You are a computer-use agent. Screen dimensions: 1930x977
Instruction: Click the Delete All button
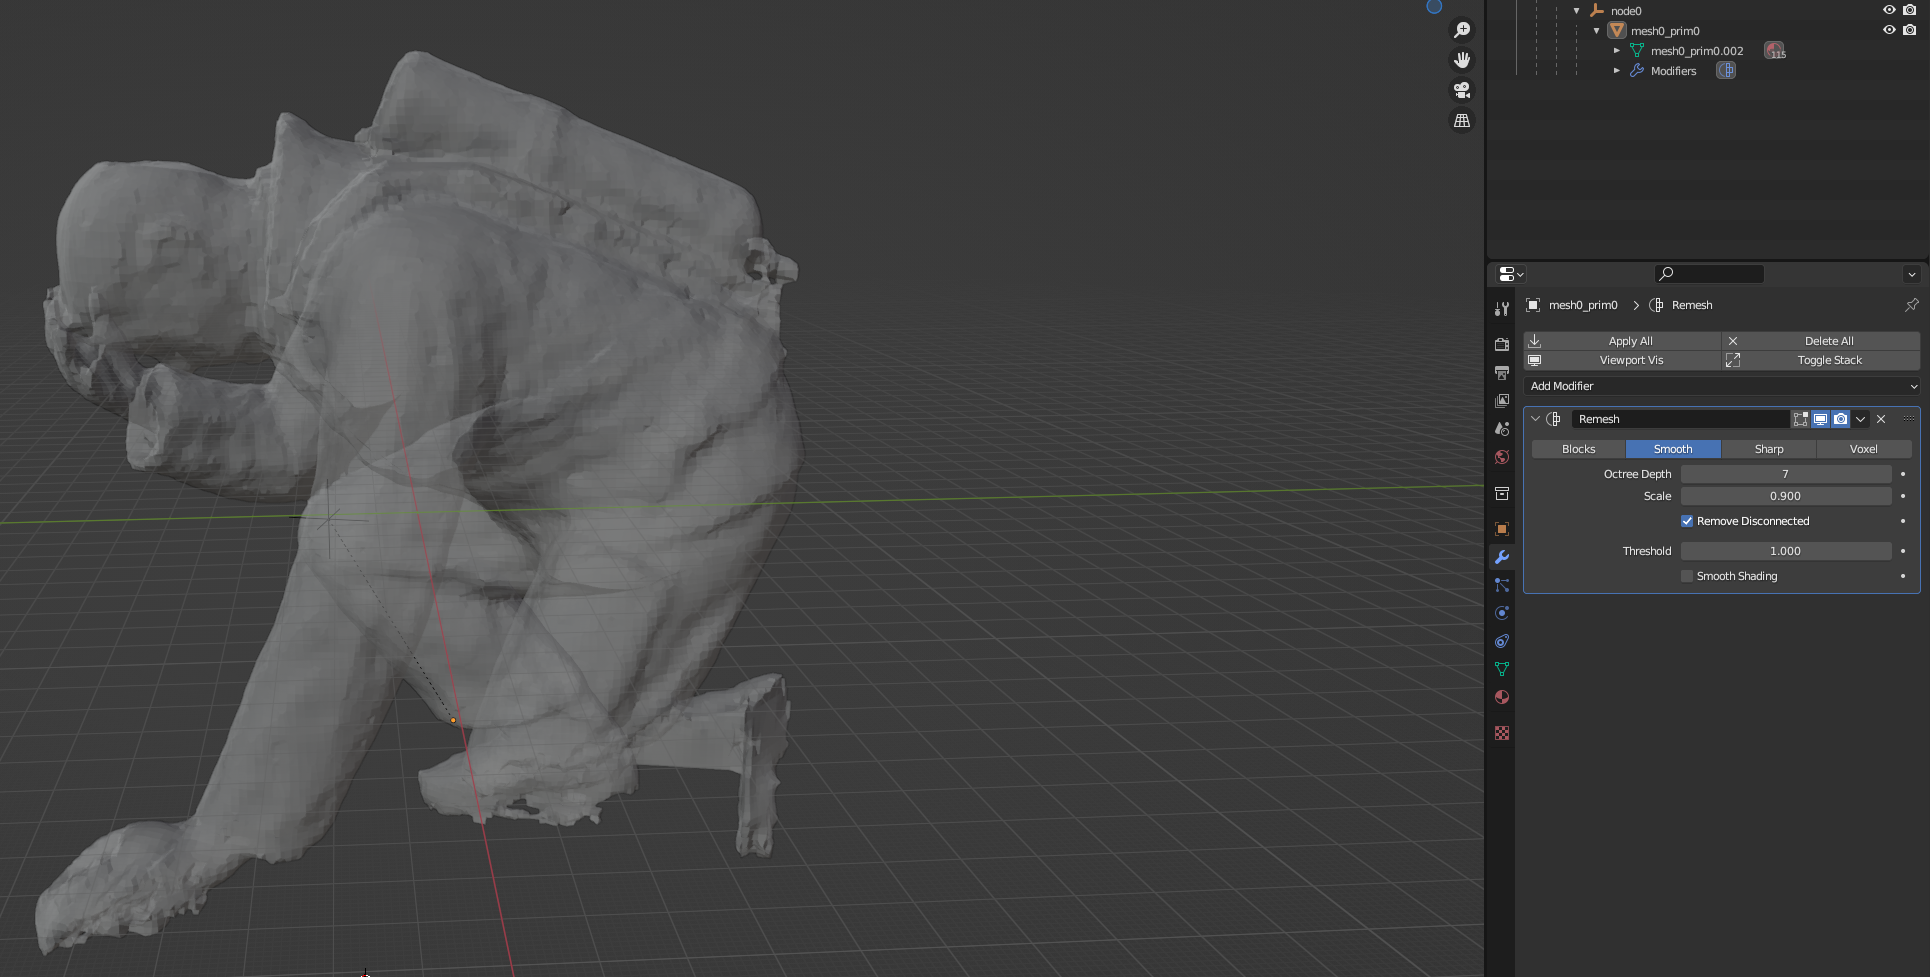[x=1820, y=341]
